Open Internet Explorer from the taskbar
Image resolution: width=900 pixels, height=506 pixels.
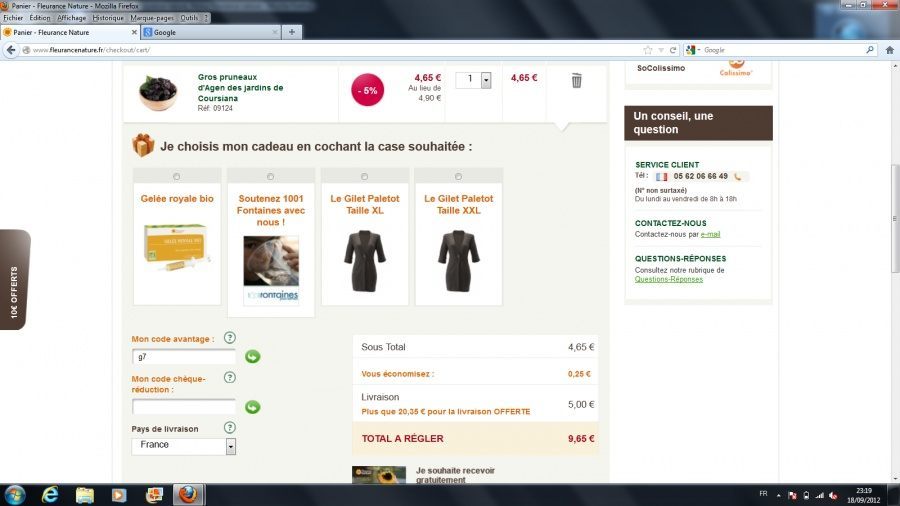(49, 495)
